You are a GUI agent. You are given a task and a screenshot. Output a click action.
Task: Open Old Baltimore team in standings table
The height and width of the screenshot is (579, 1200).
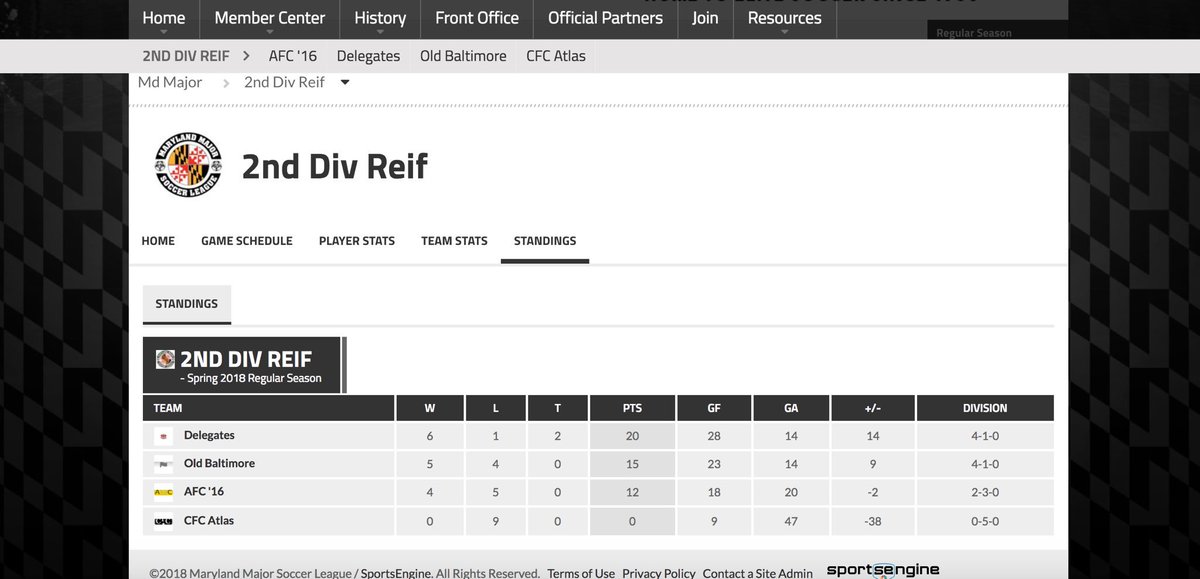pos(219,464)
